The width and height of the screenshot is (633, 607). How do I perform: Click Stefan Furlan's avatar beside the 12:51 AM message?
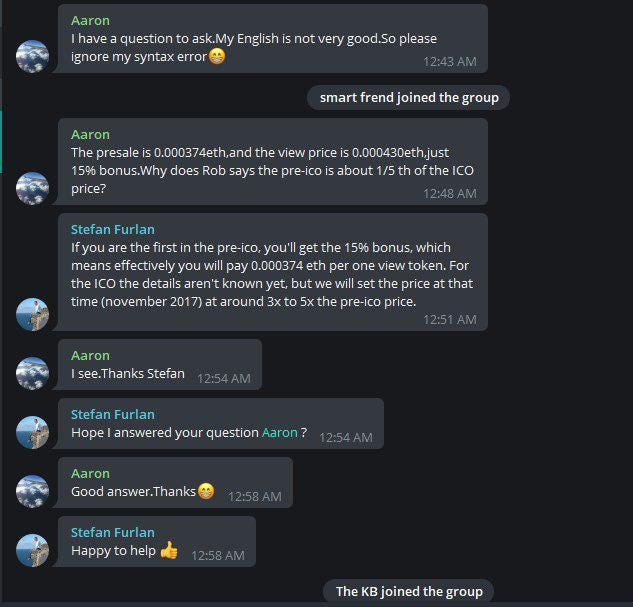click(32, 314)
